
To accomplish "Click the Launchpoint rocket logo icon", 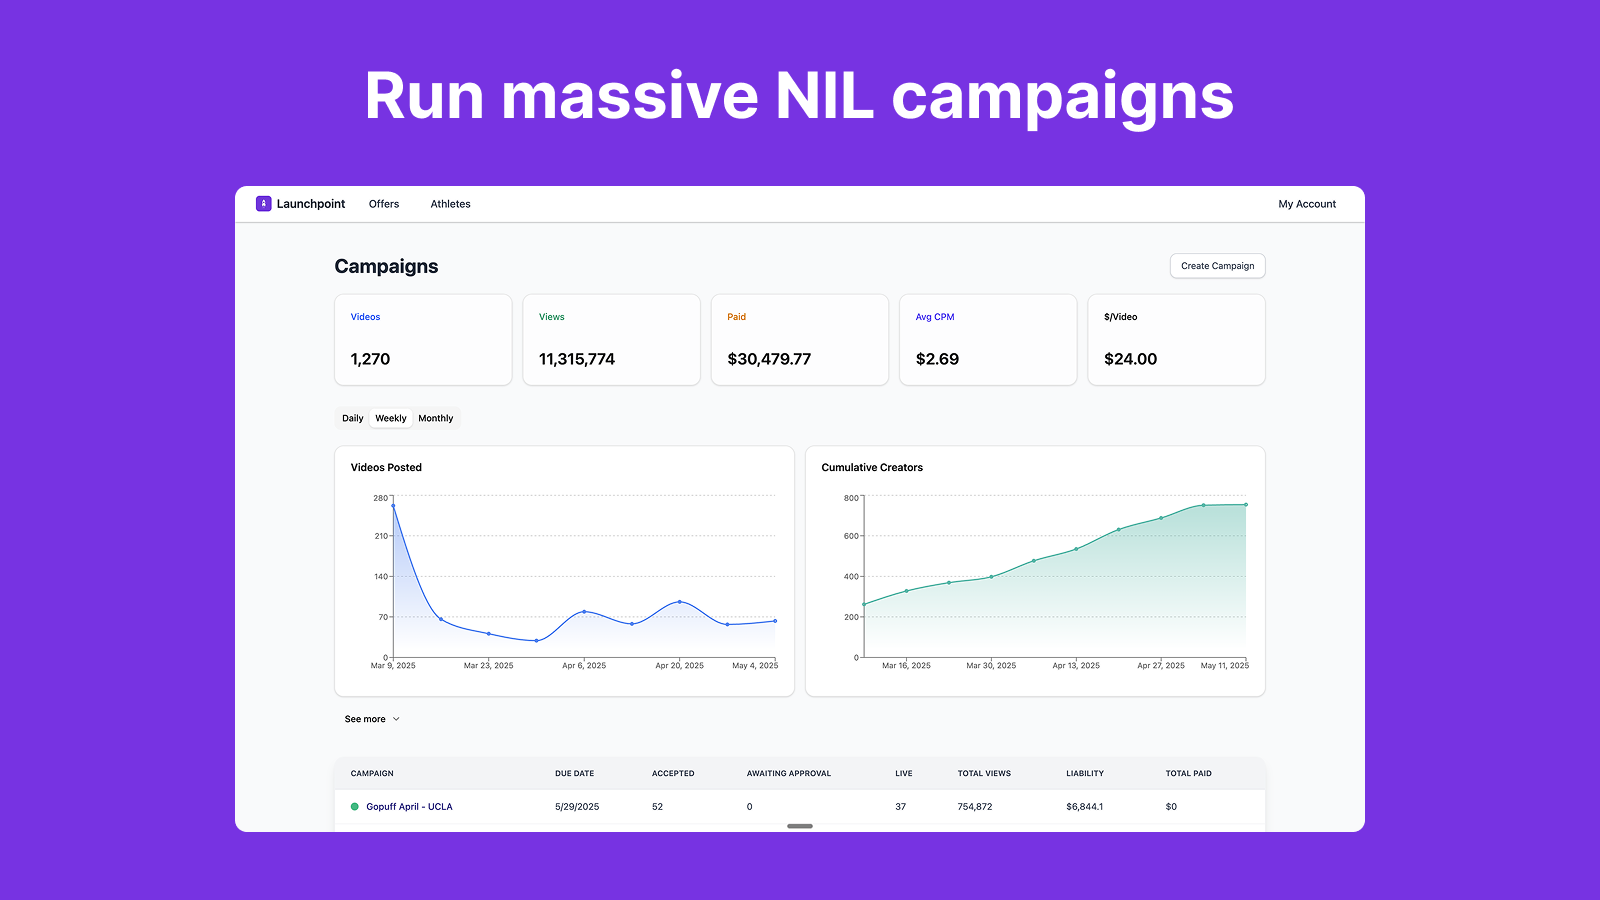I will (263, 203).
